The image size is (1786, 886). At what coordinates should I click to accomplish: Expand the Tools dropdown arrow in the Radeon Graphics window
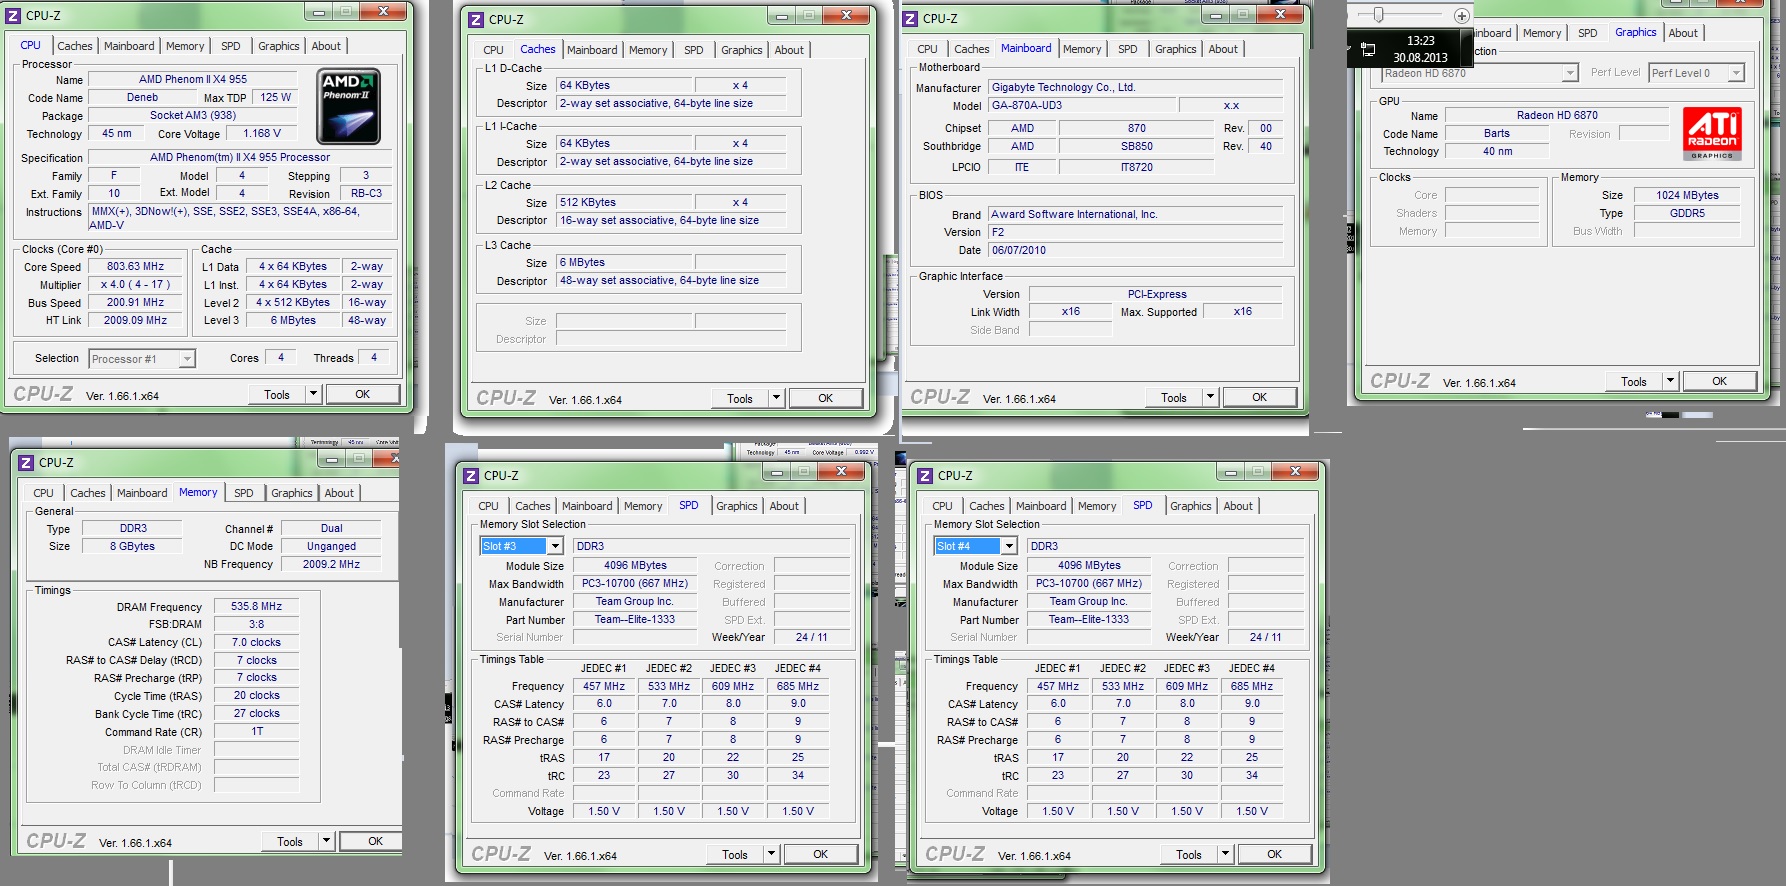pyautogui.click(x=1670, y=381)
